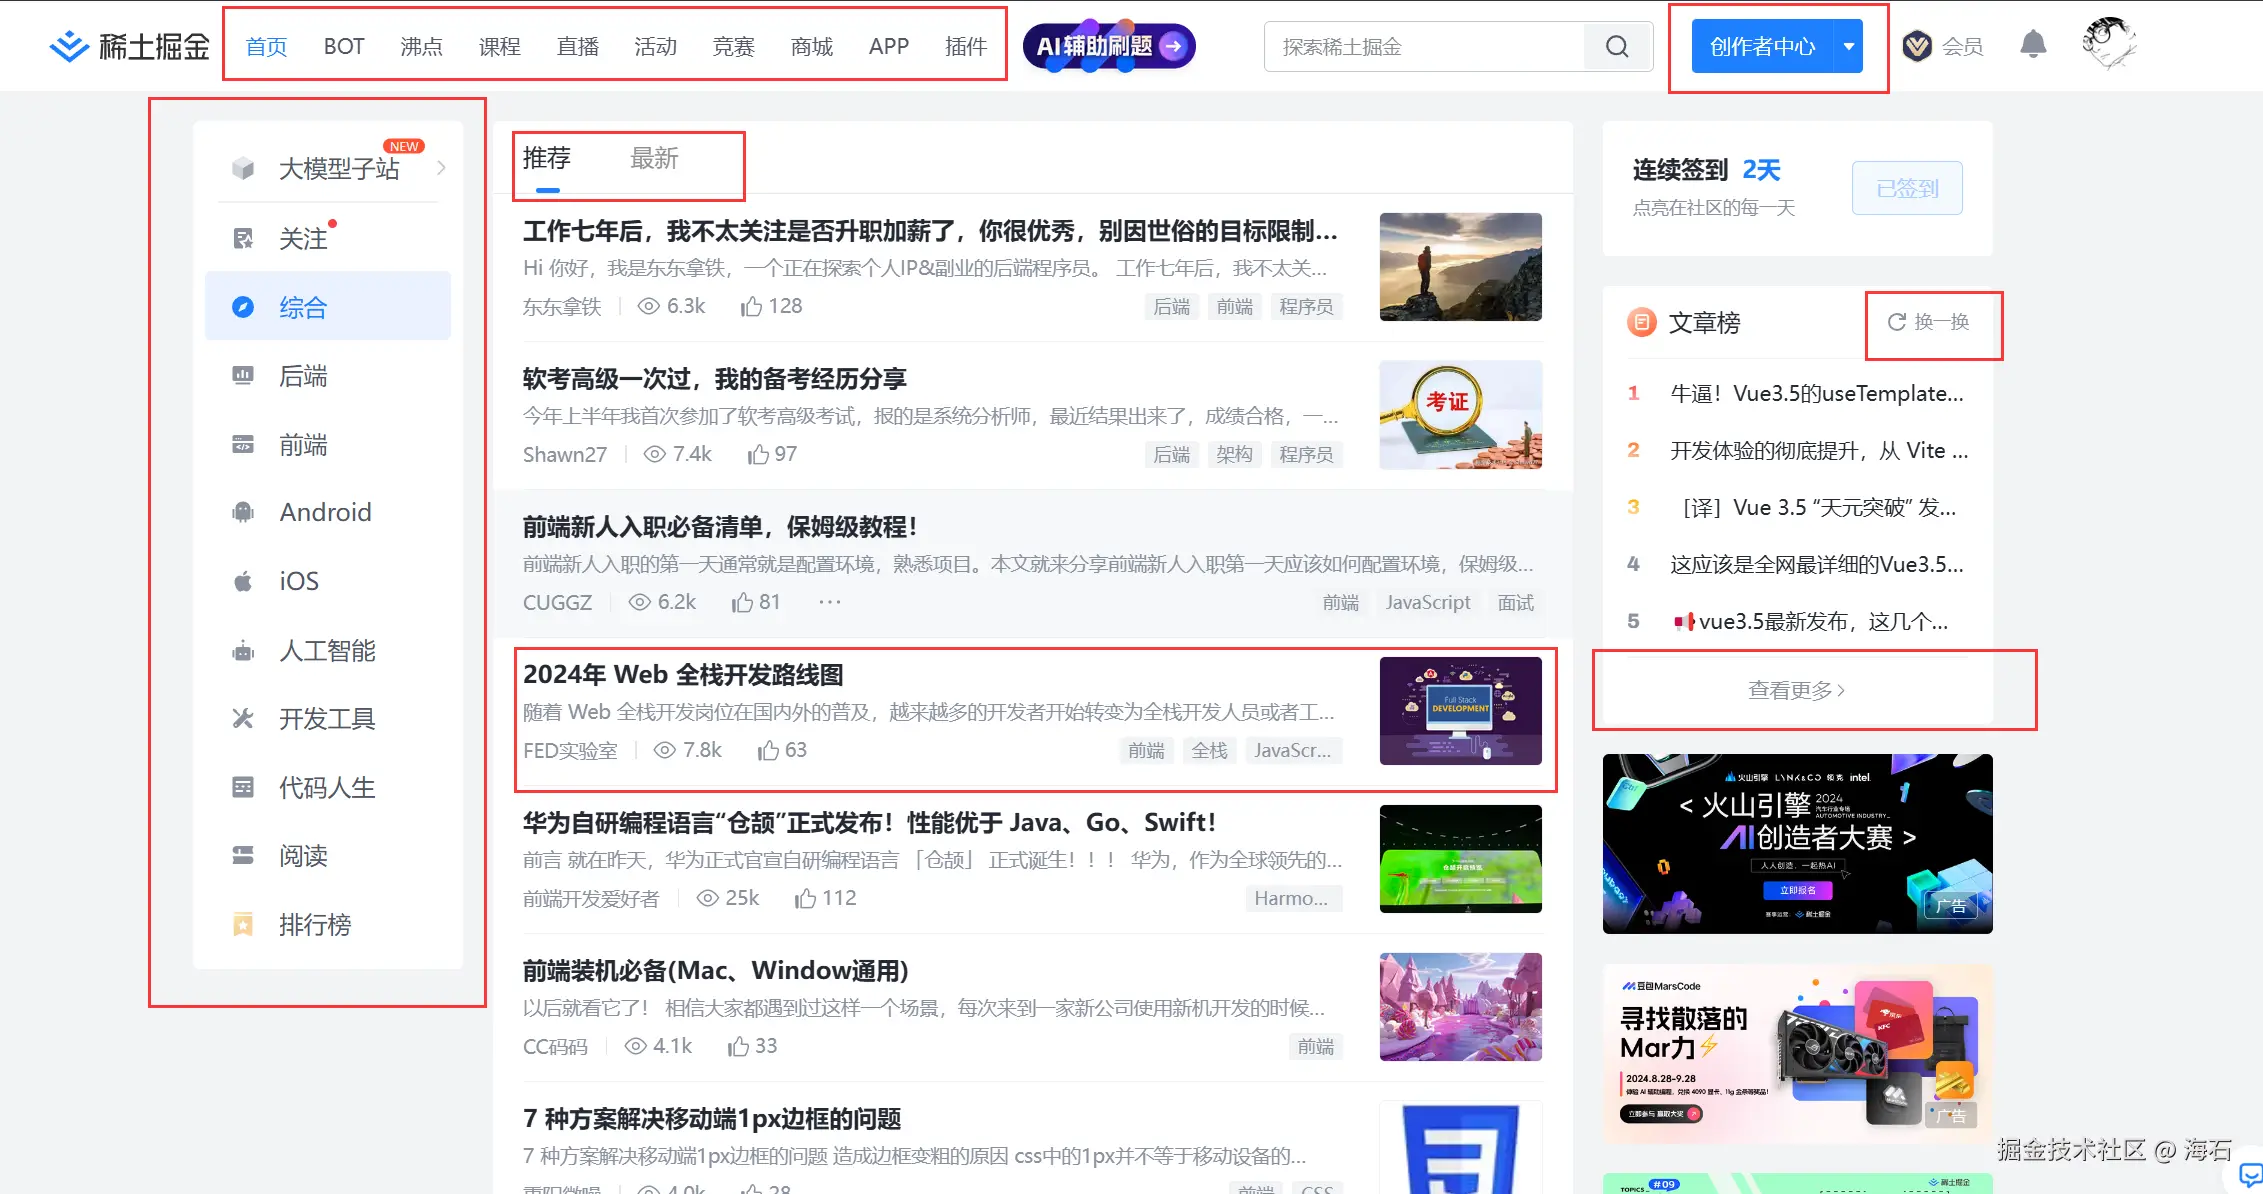
Task: Open article 2024年 Web 全栈开发路线图
Action: 683,675
